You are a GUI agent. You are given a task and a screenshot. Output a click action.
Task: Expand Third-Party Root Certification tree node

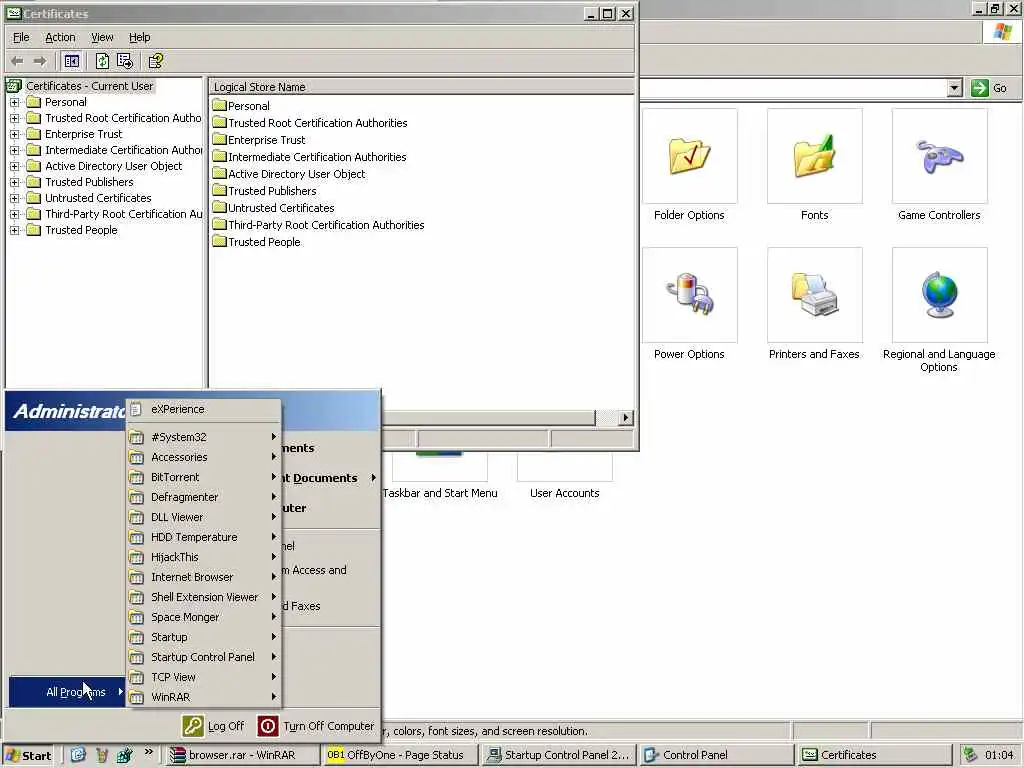[x=14, y=214]
